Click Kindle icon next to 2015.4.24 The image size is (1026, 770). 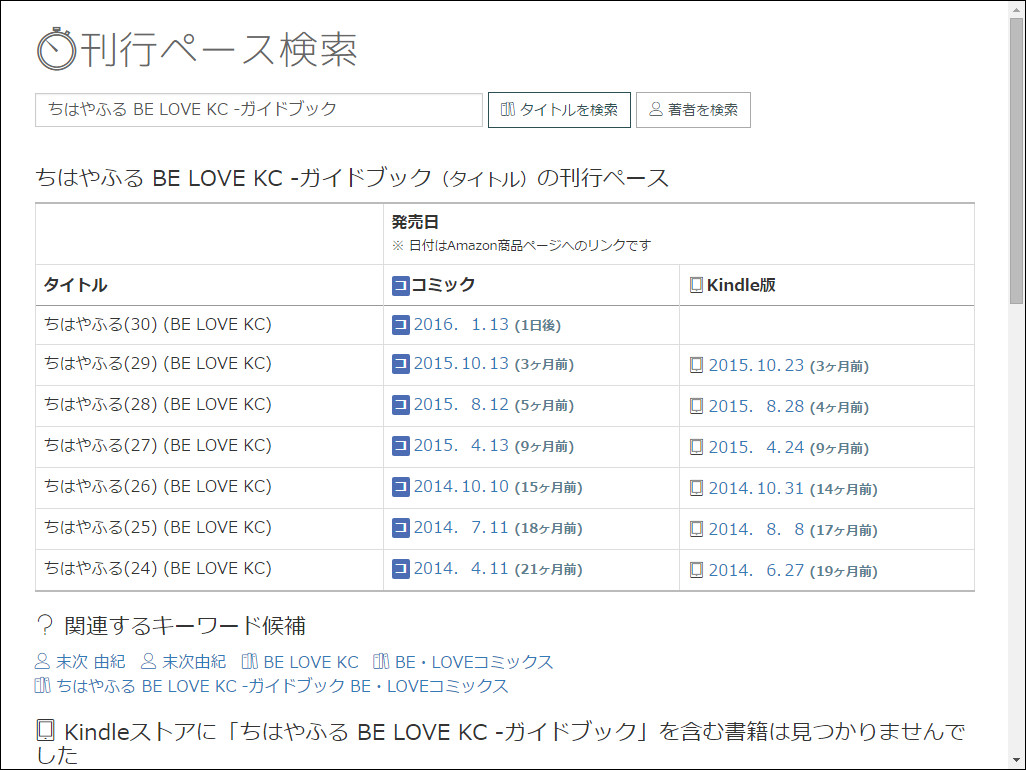(697, 447)
